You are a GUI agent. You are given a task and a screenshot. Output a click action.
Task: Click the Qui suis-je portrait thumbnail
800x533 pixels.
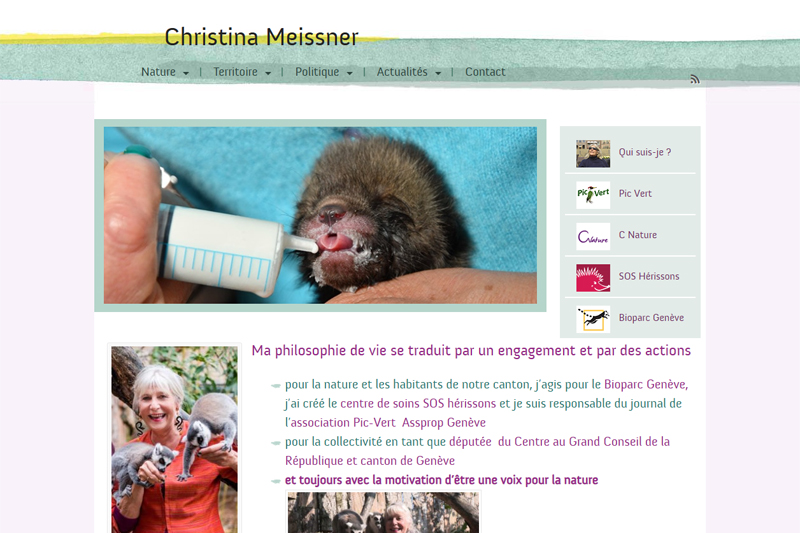coord(593,154)
